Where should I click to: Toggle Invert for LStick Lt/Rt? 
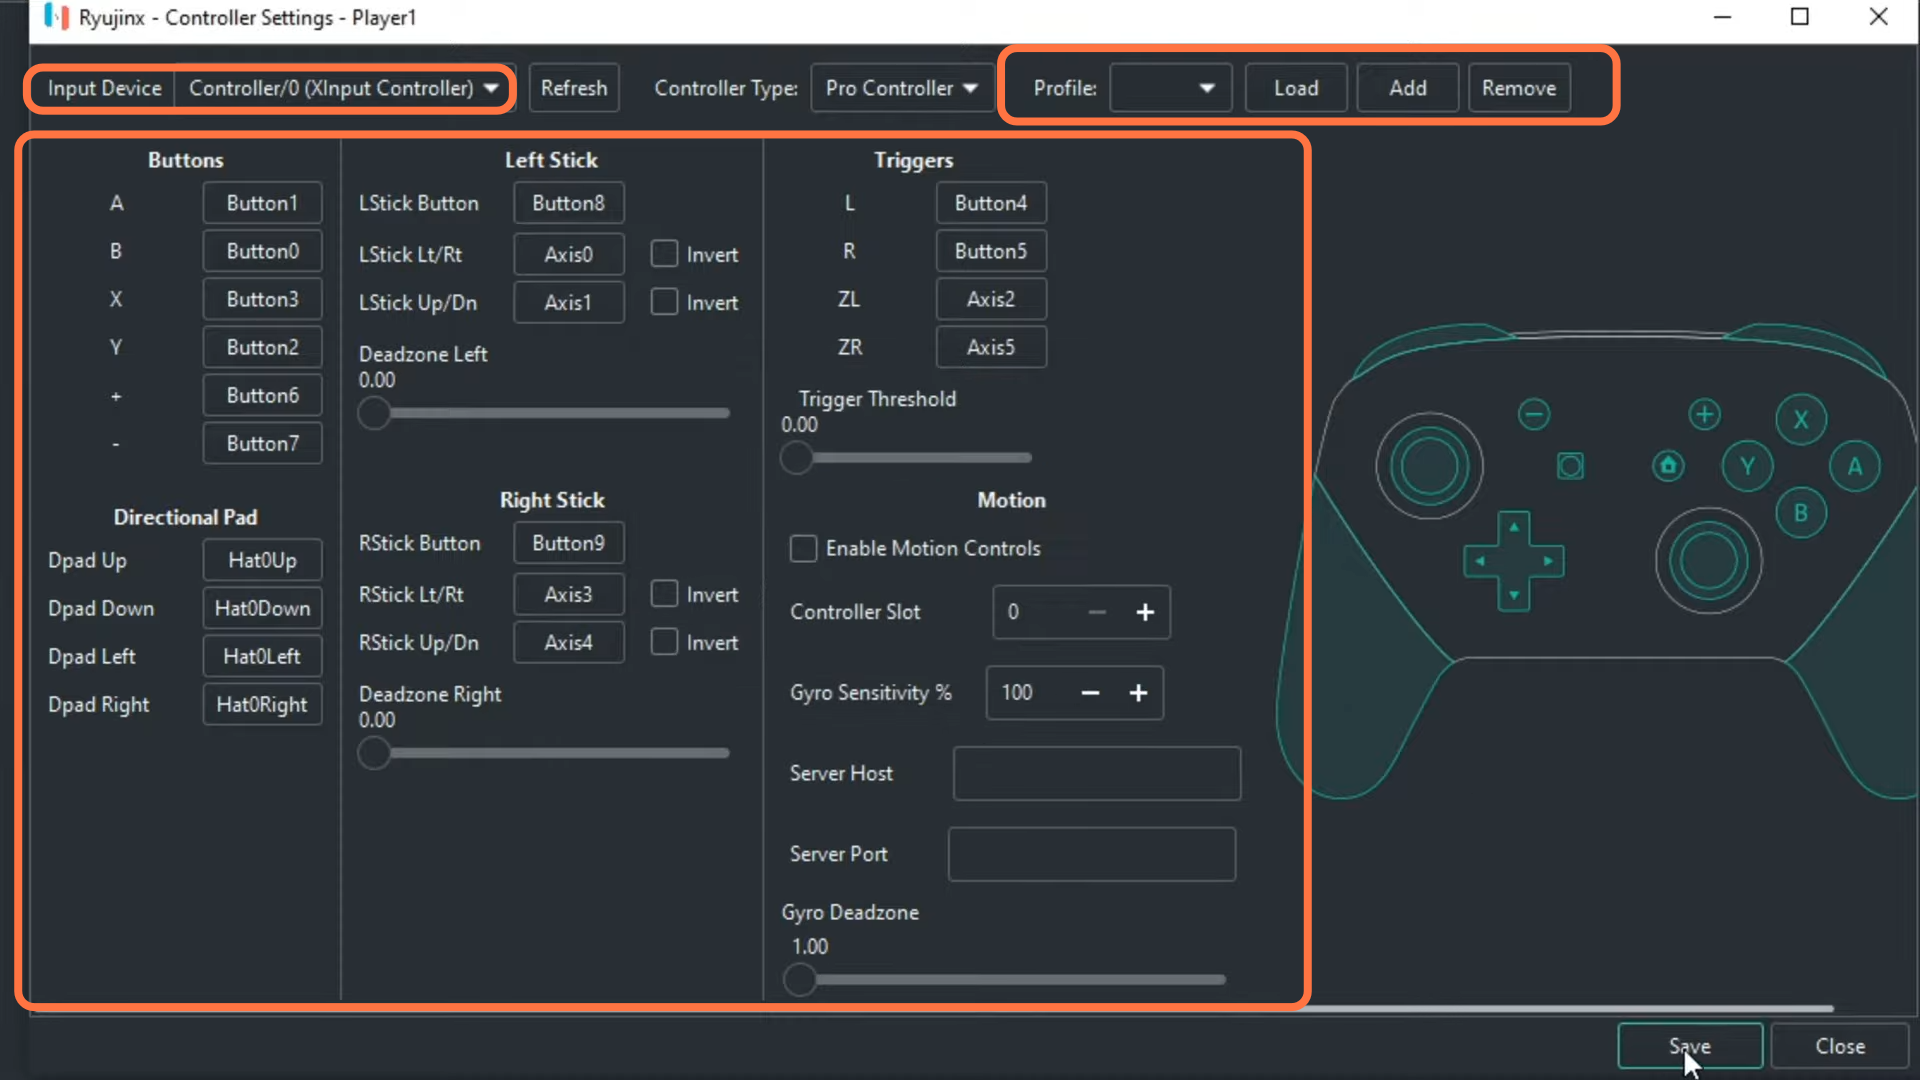click(664, 254)
